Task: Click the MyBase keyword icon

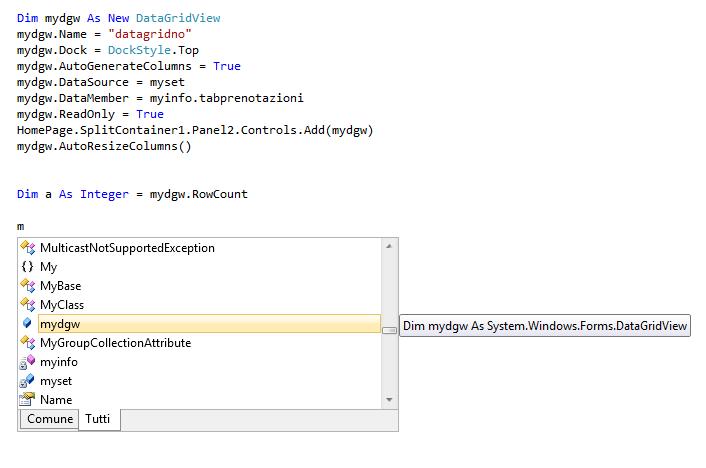Action: click(27, 286)
